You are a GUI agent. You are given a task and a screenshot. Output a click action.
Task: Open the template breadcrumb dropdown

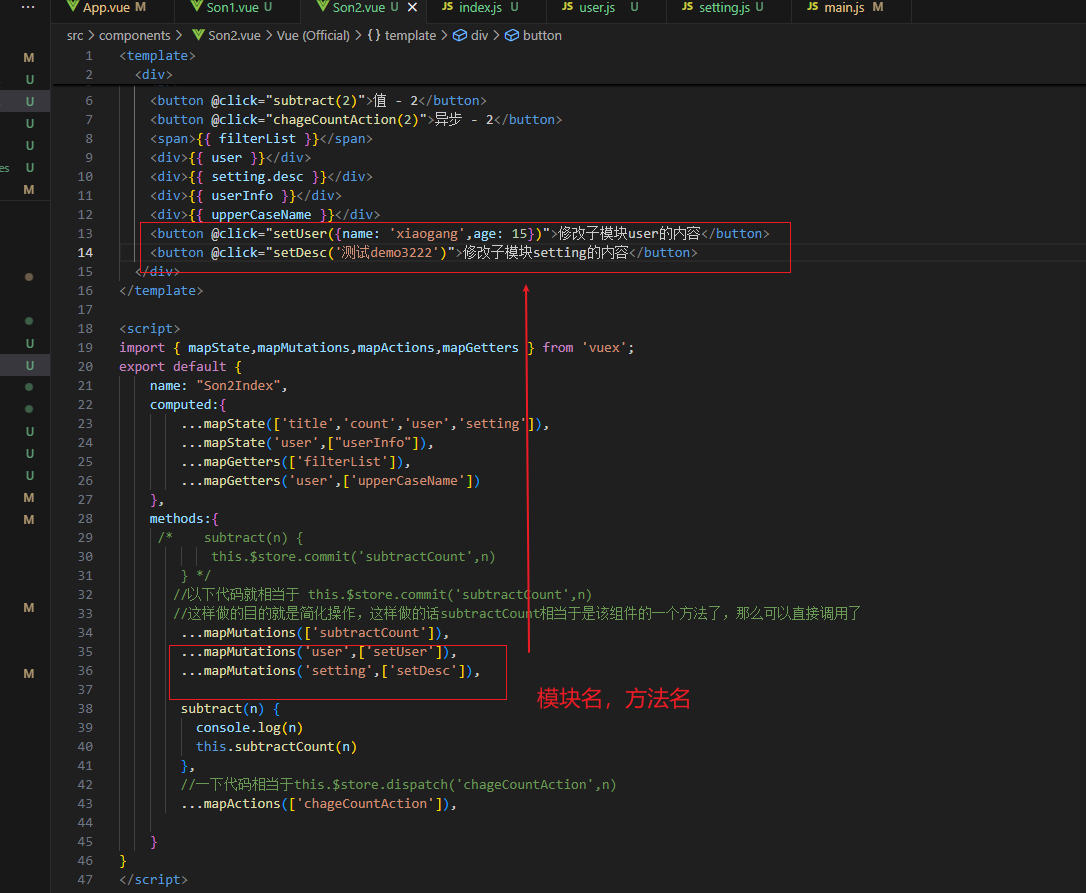point(410,35)
